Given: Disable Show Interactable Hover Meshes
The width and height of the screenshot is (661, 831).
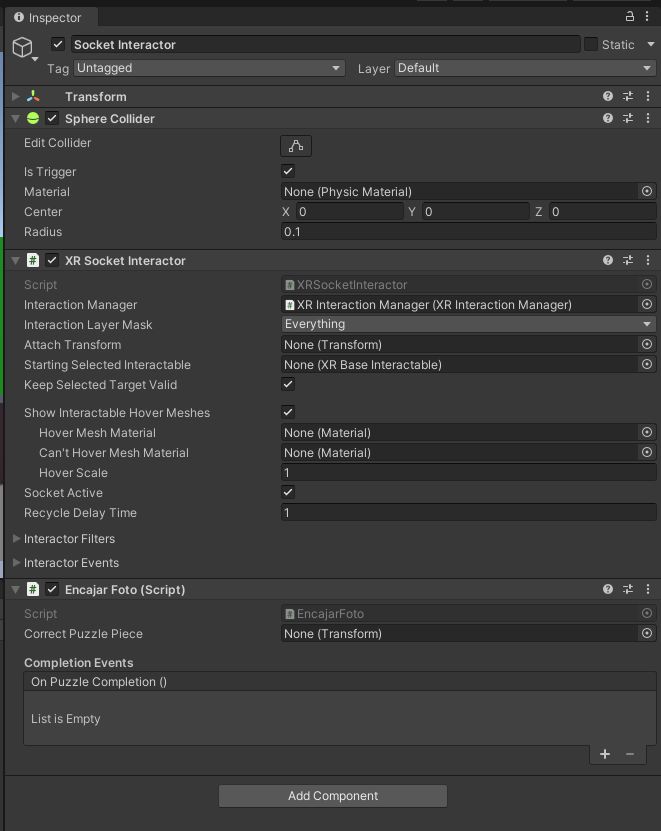Looking at the screenshot, I should pyautogui.click(x=287, y=412).
